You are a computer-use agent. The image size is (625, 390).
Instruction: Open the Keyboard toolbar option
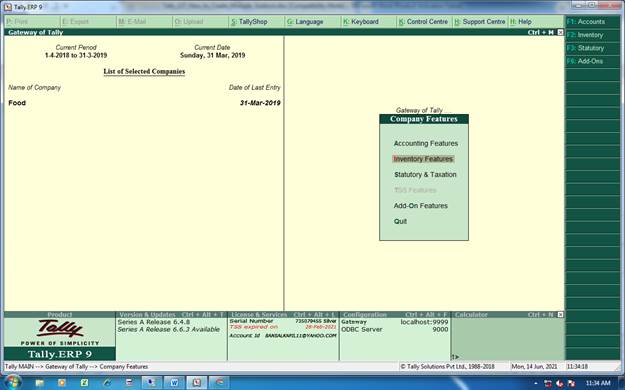click(361, 22)
